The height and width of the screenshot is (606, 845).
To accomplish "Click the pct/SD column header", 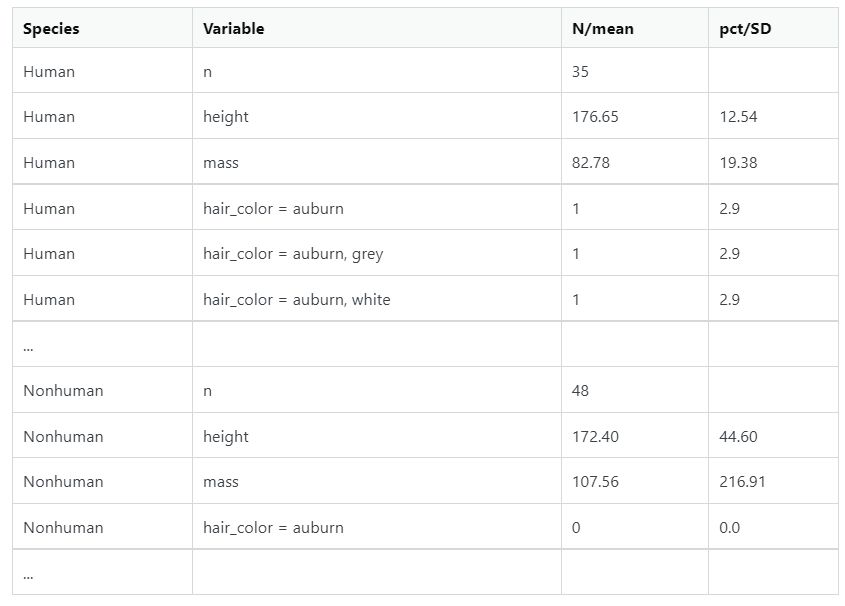I will (x=745, y=29).
